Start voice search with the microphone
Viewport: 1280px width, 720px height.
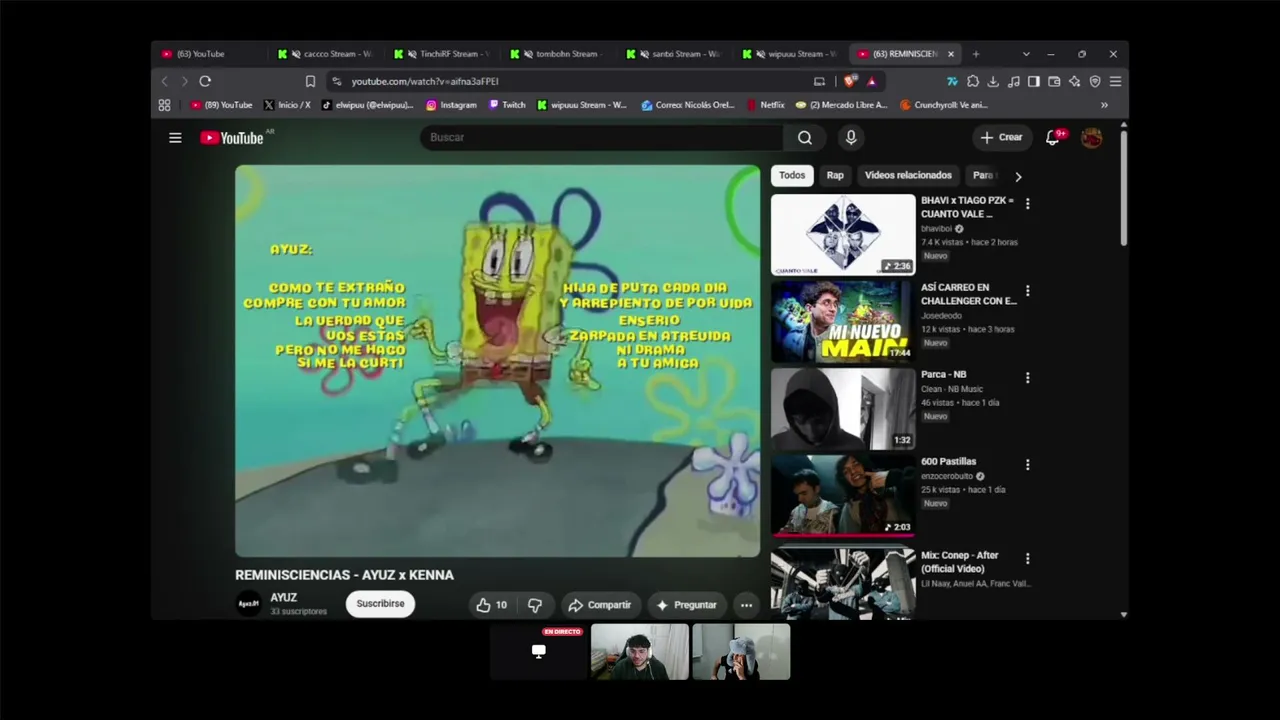click(851, 138)
